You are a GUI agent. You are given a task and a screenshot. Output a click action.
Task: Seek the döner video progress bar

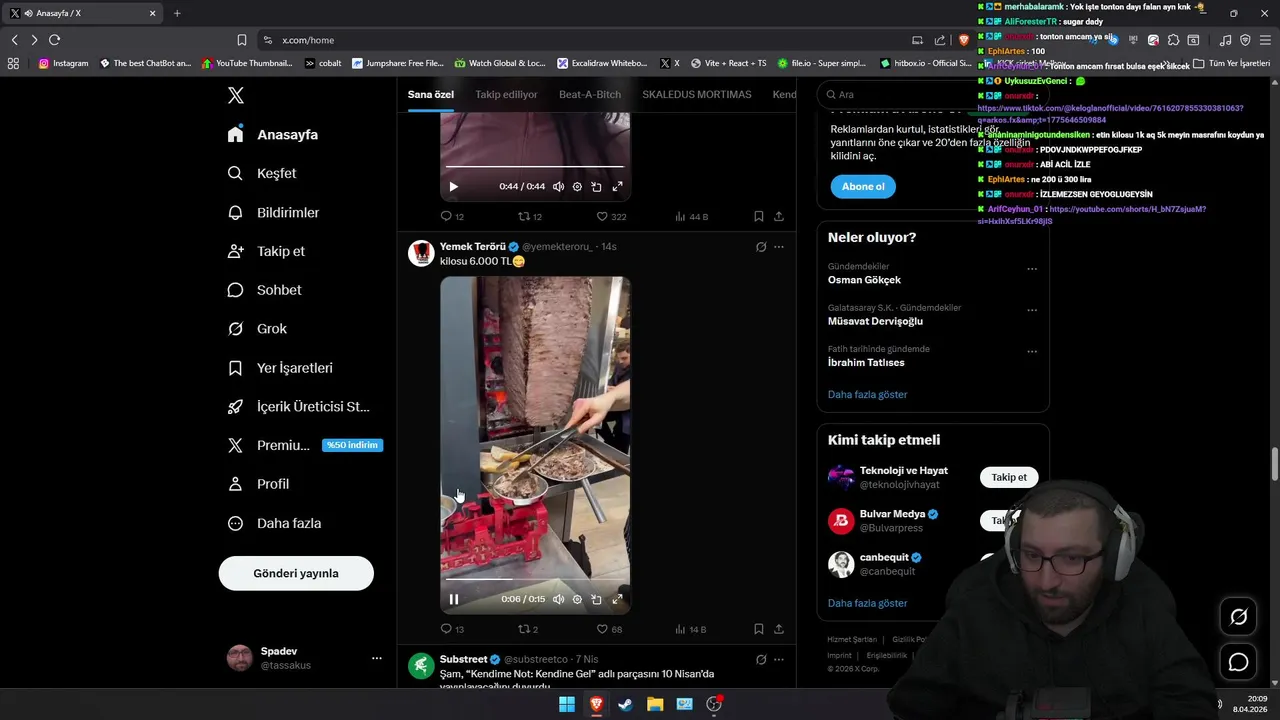pyautogui.click(x=535, y=578)
